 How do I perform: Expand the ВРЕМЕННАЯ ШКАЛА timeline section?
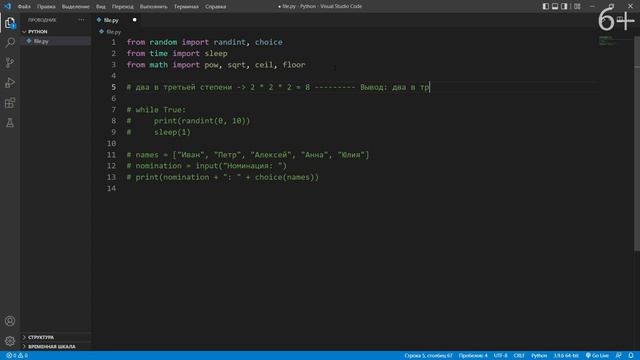[56, 347]
